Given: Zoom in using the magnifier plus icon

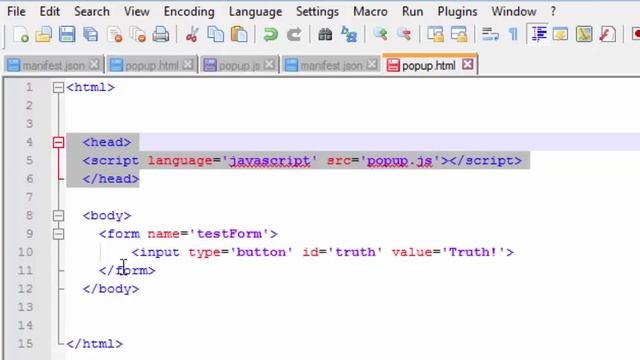Looking at the screenshot, I should click(380, 35).
